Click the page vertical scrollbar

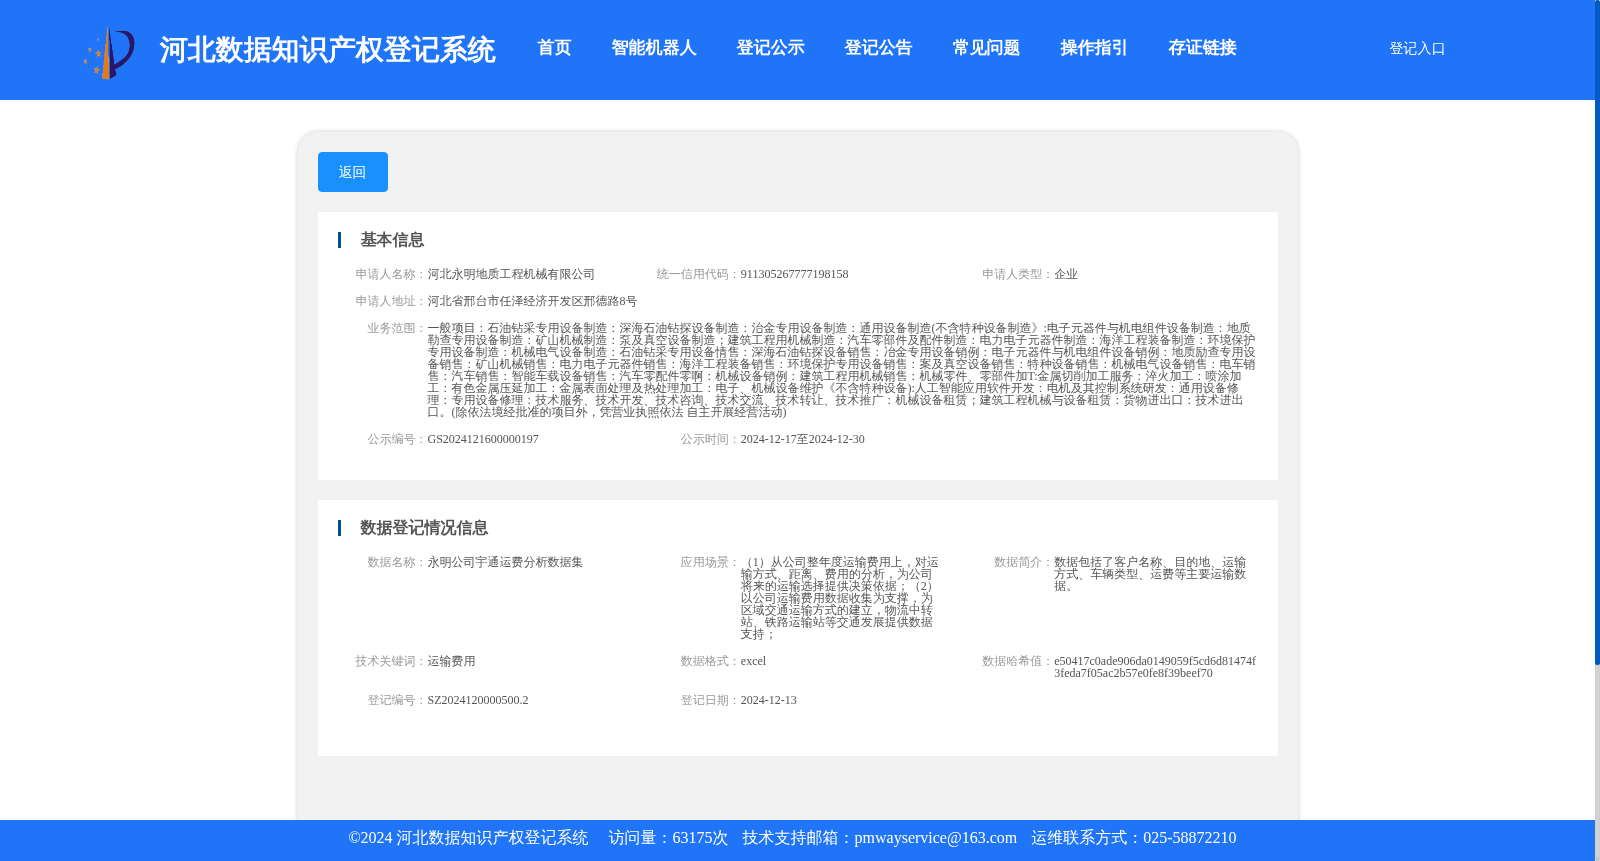(1597, 332)
